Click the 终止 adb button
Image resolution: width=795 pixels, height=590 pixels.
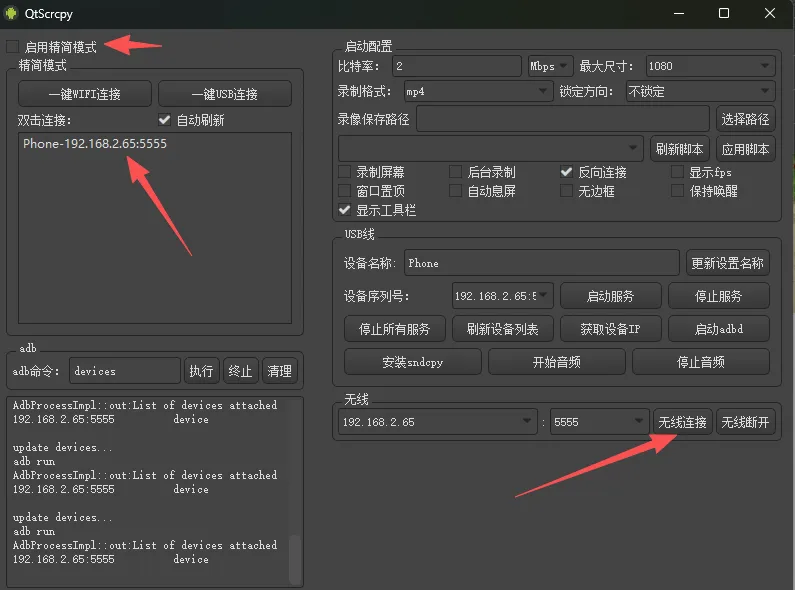click(240, 371)
